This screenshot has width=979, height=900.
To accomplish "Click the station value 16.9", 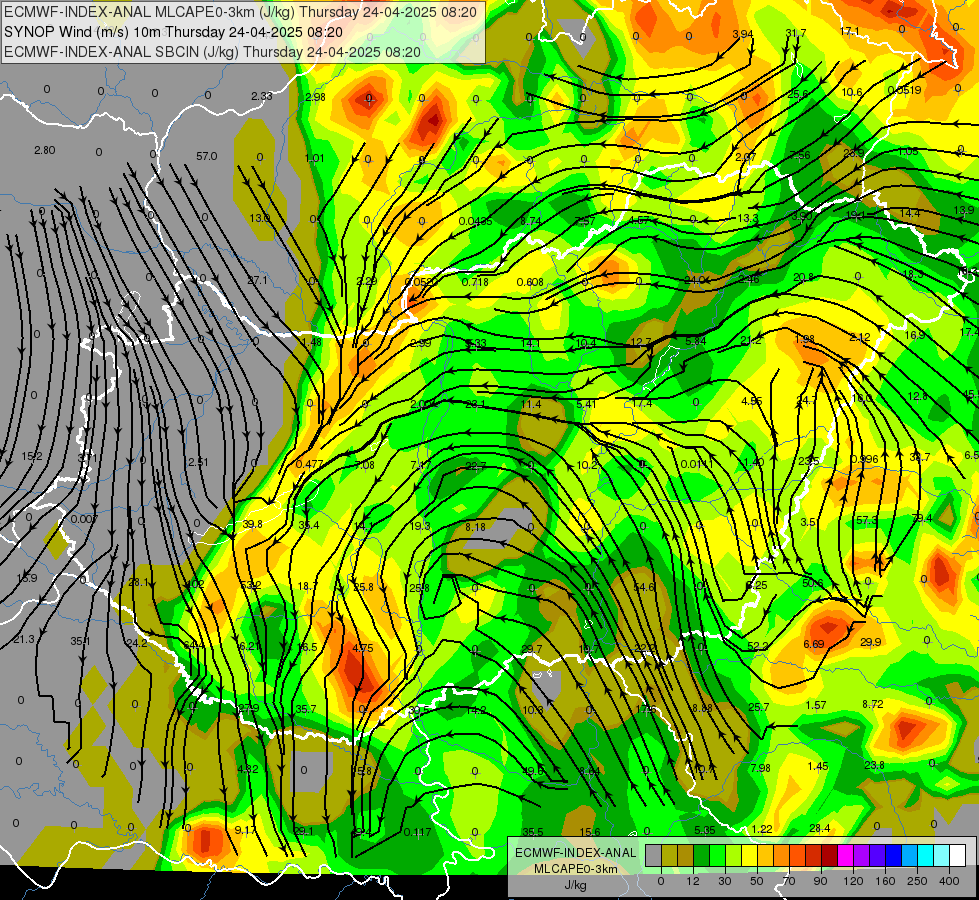I will [915, 335].
